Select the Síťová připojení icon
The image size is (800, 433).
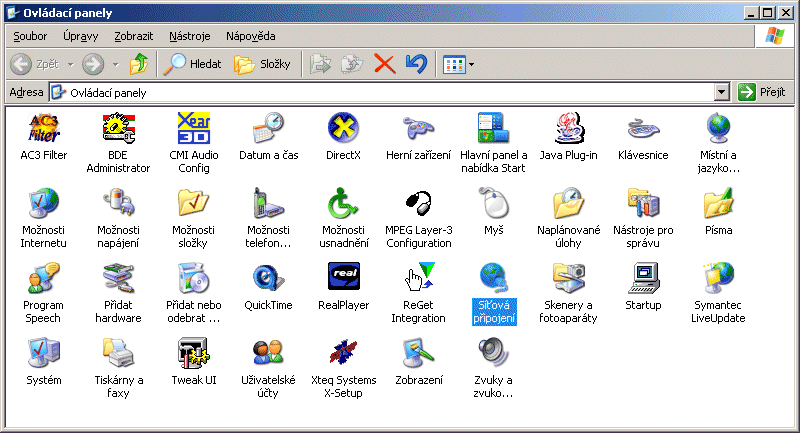pos(493,277)
